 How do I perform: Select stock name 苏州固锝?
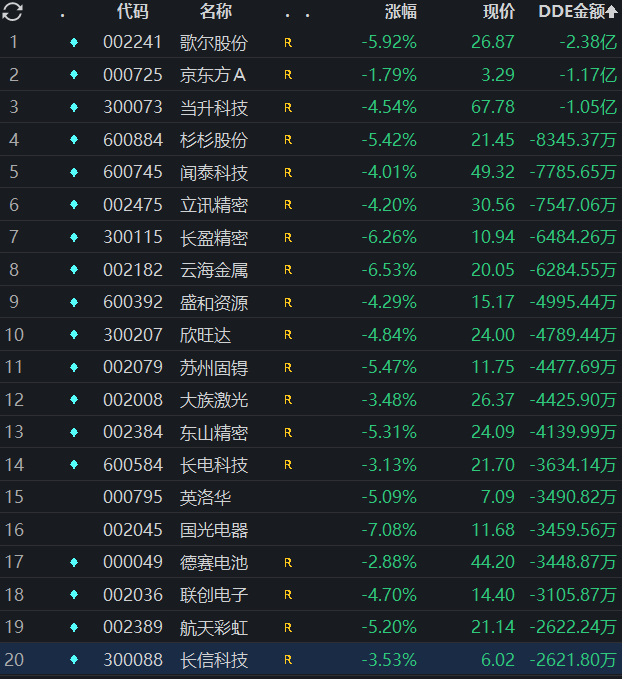point(214,367)
